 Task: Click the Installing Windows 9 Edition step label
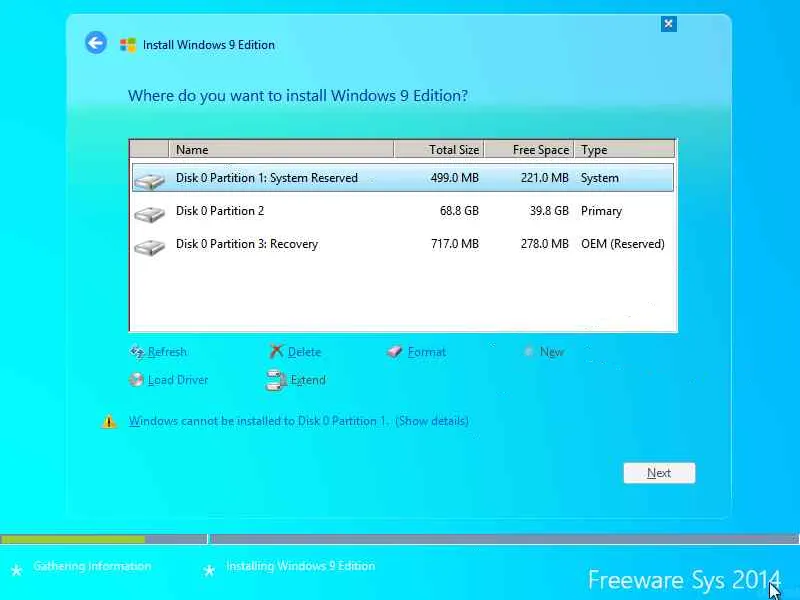coord(301,566)
